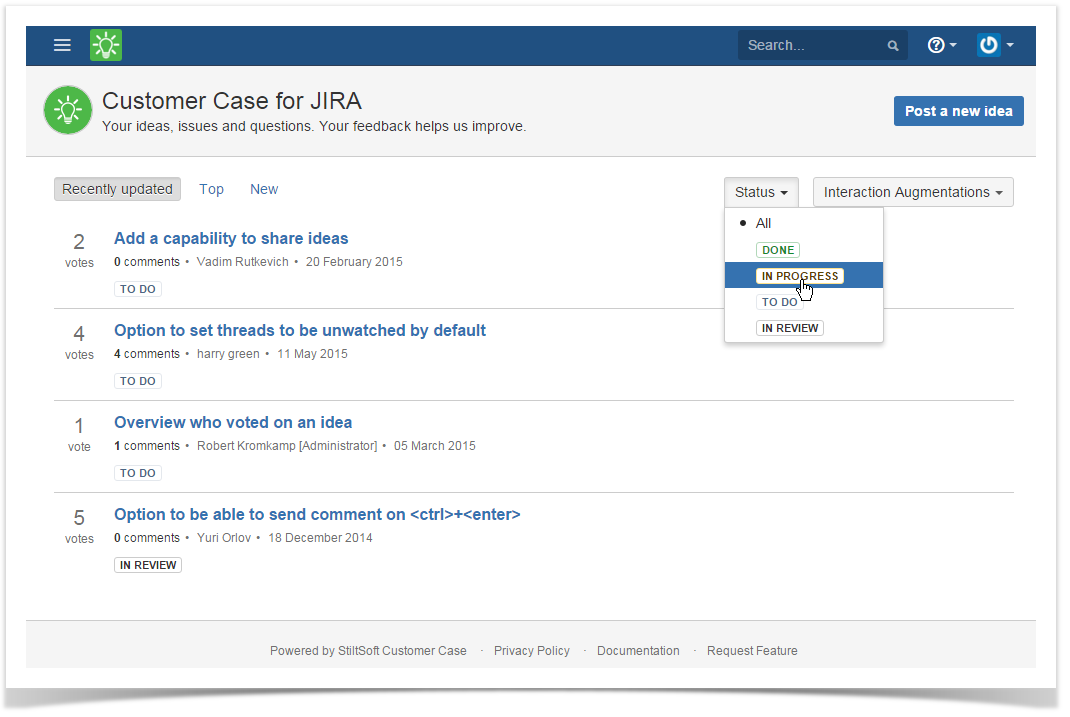Screen dimensions: 1070x717
Task: Click author Robert Kromkamp [Administrator]
Action: pyautogui.click(x=287, y=446)
